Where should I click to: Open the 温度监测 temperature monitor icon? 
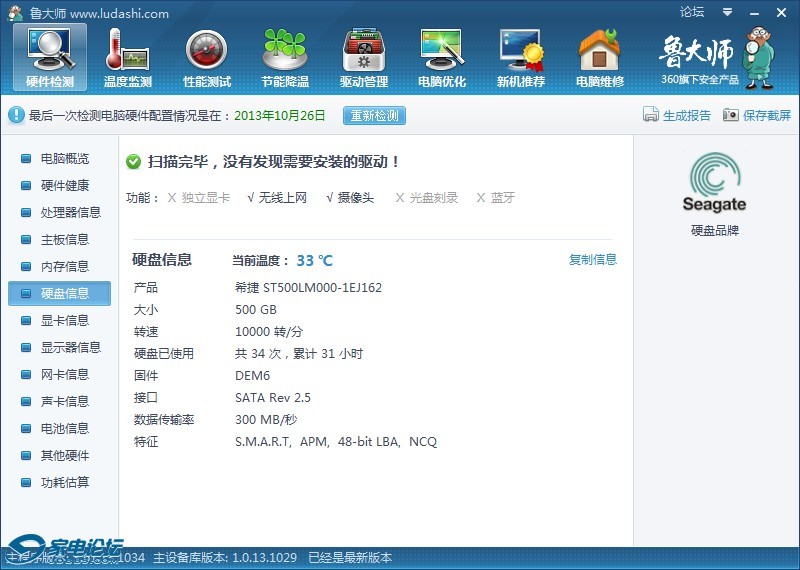pos(127,57)
